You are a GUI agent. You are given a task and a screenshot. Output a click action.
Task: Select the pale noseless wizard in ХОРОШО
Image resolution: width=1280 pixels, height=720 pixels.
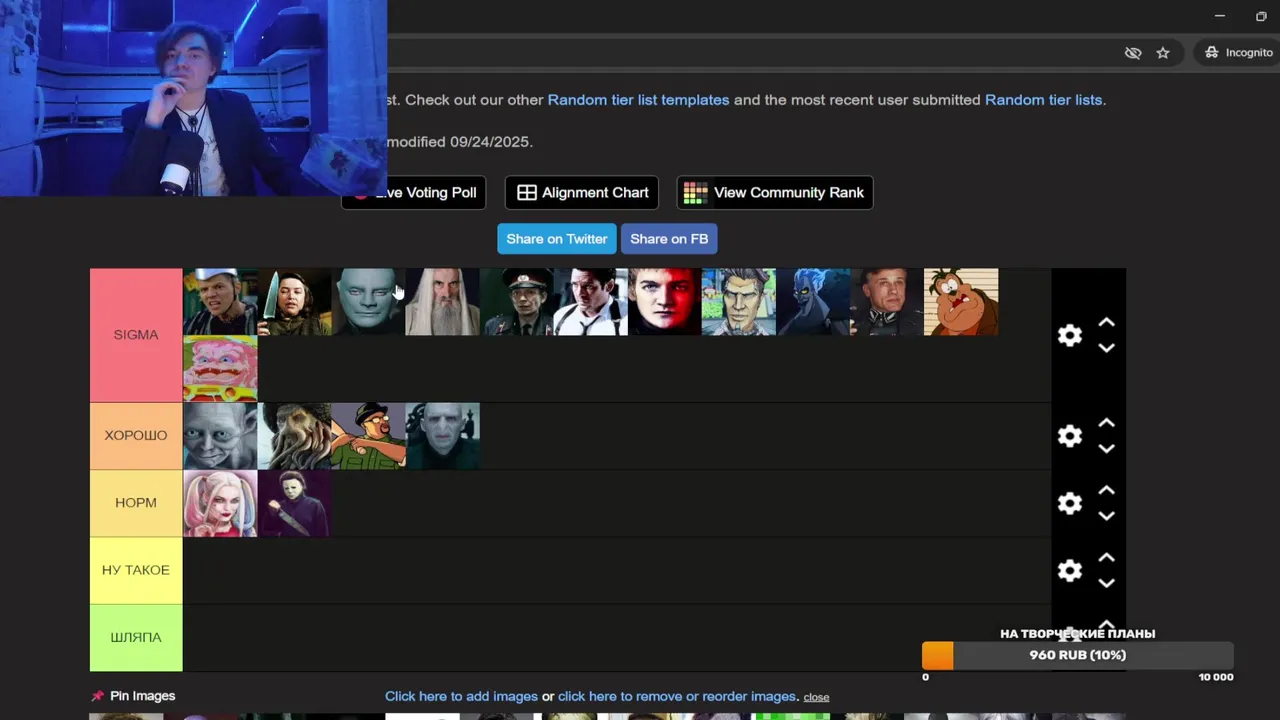[442, 436]
